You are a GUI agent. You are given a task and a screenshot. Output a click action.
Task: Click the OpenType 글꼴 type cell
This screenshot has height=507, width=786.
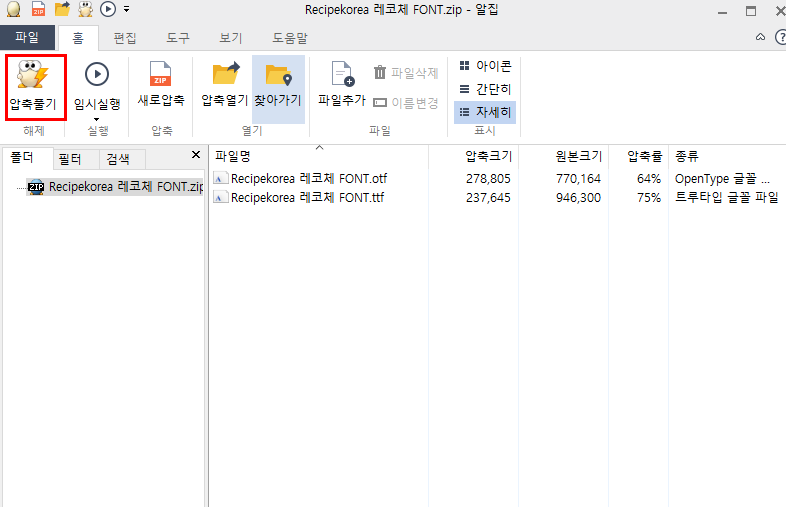[x=722, y=179]
